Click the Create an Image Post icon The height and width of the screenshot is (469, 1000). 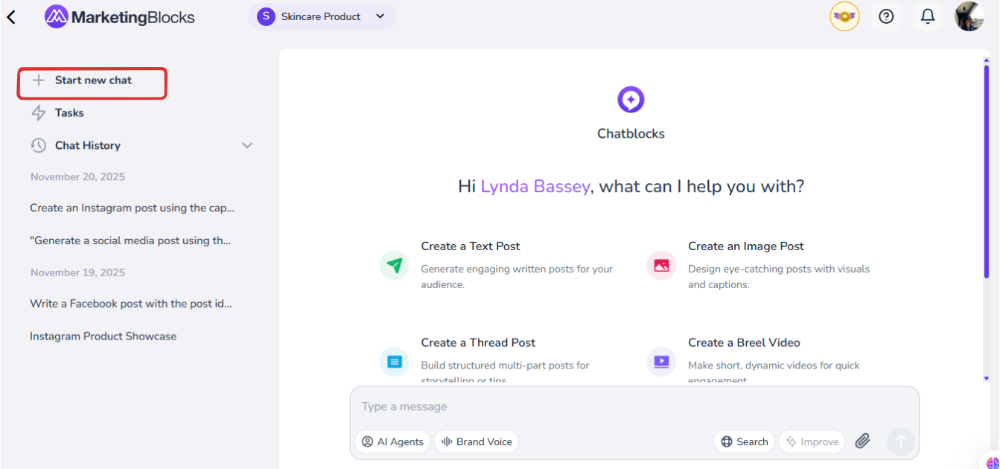coord(661,265)
